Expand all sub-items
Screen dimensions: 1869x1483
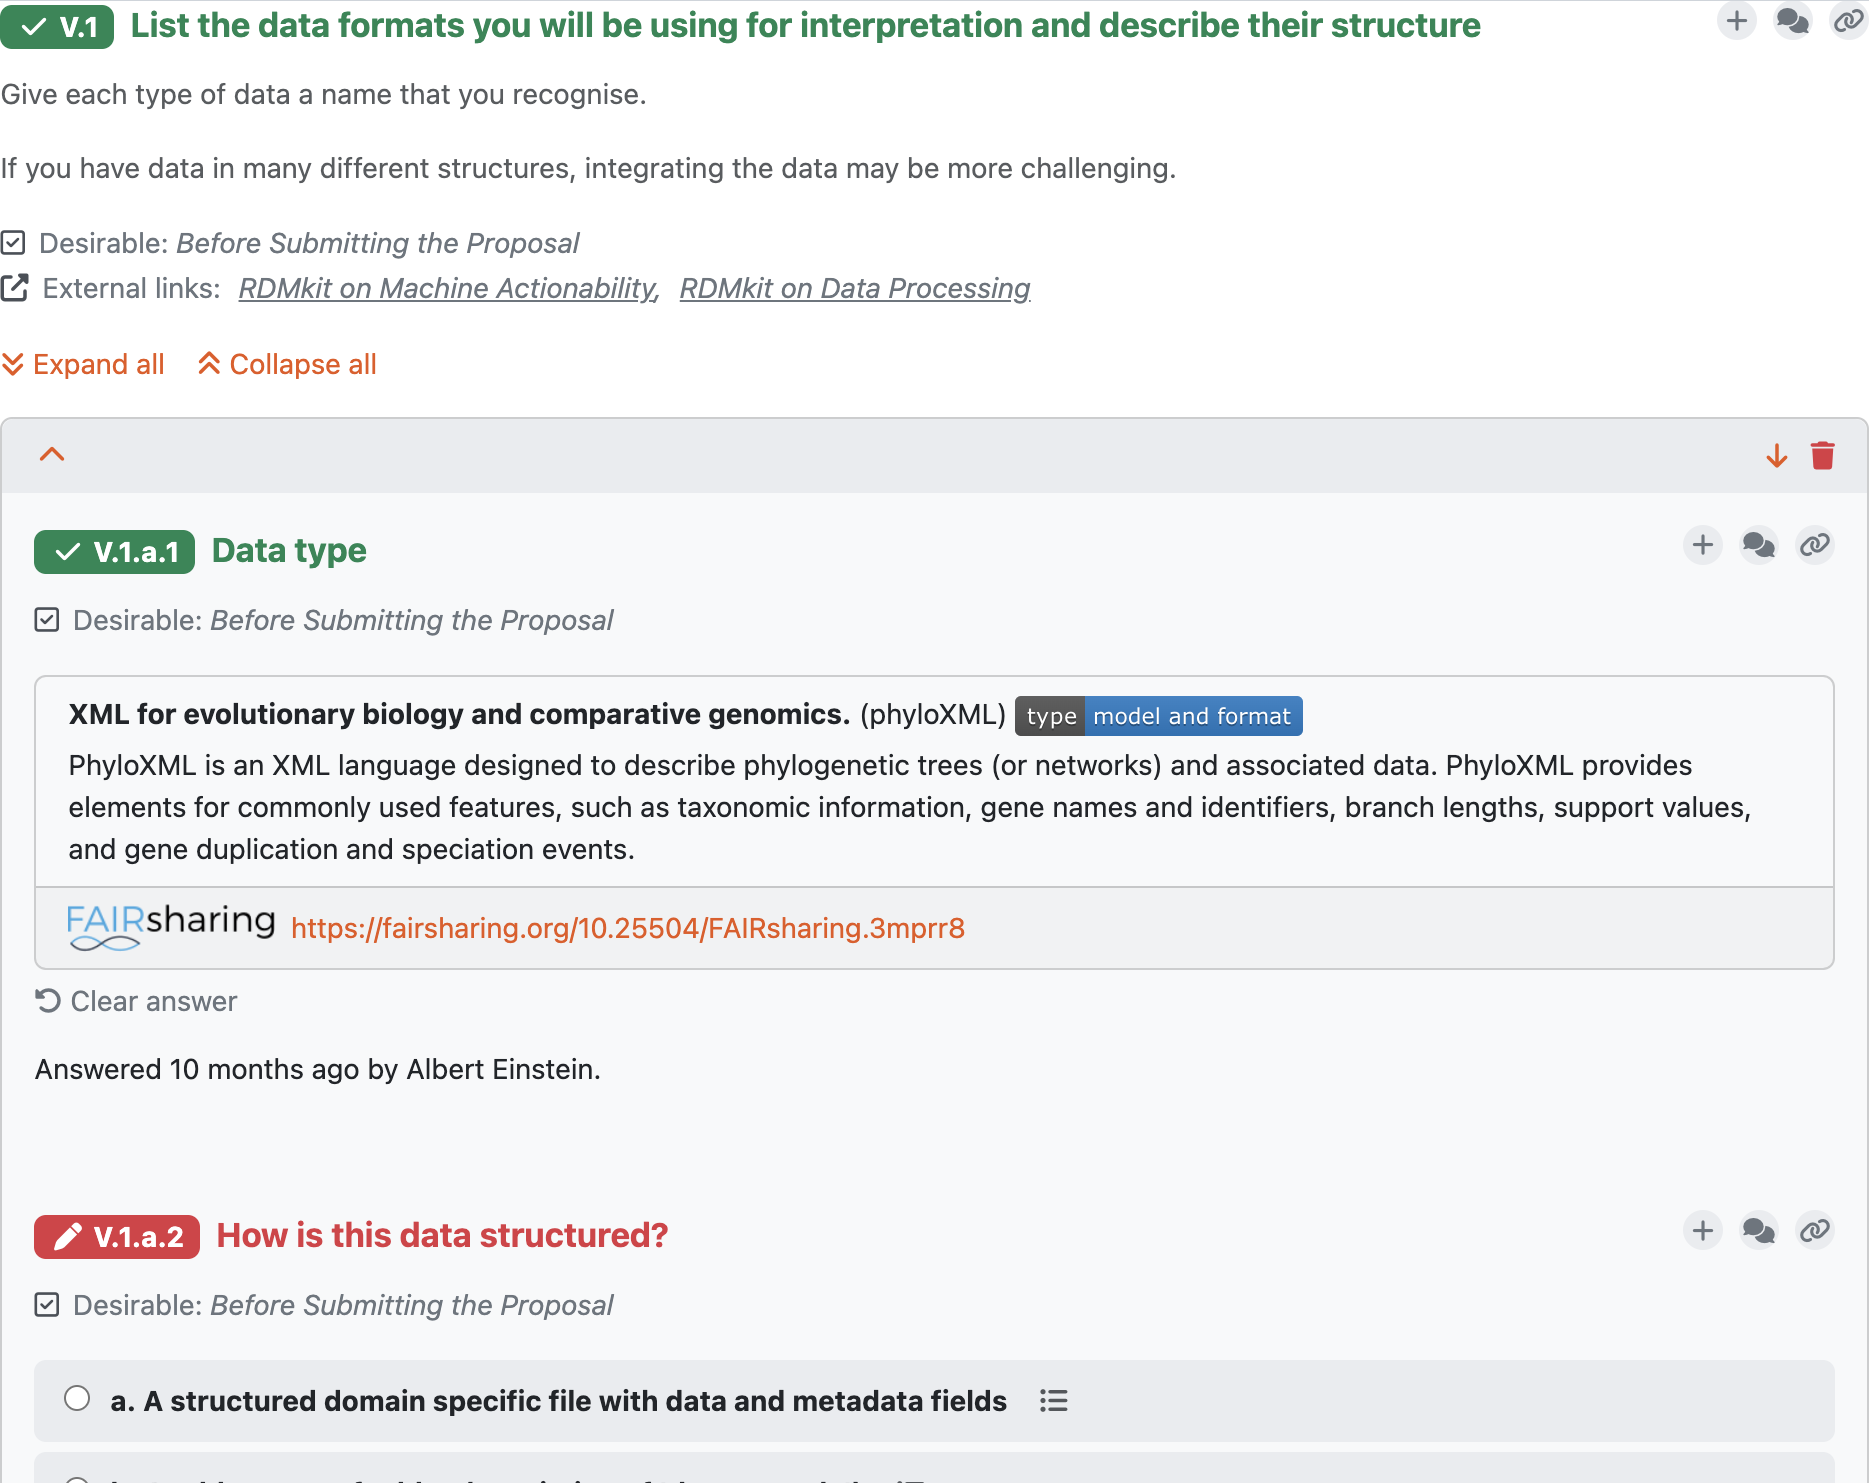coord(83,364)
